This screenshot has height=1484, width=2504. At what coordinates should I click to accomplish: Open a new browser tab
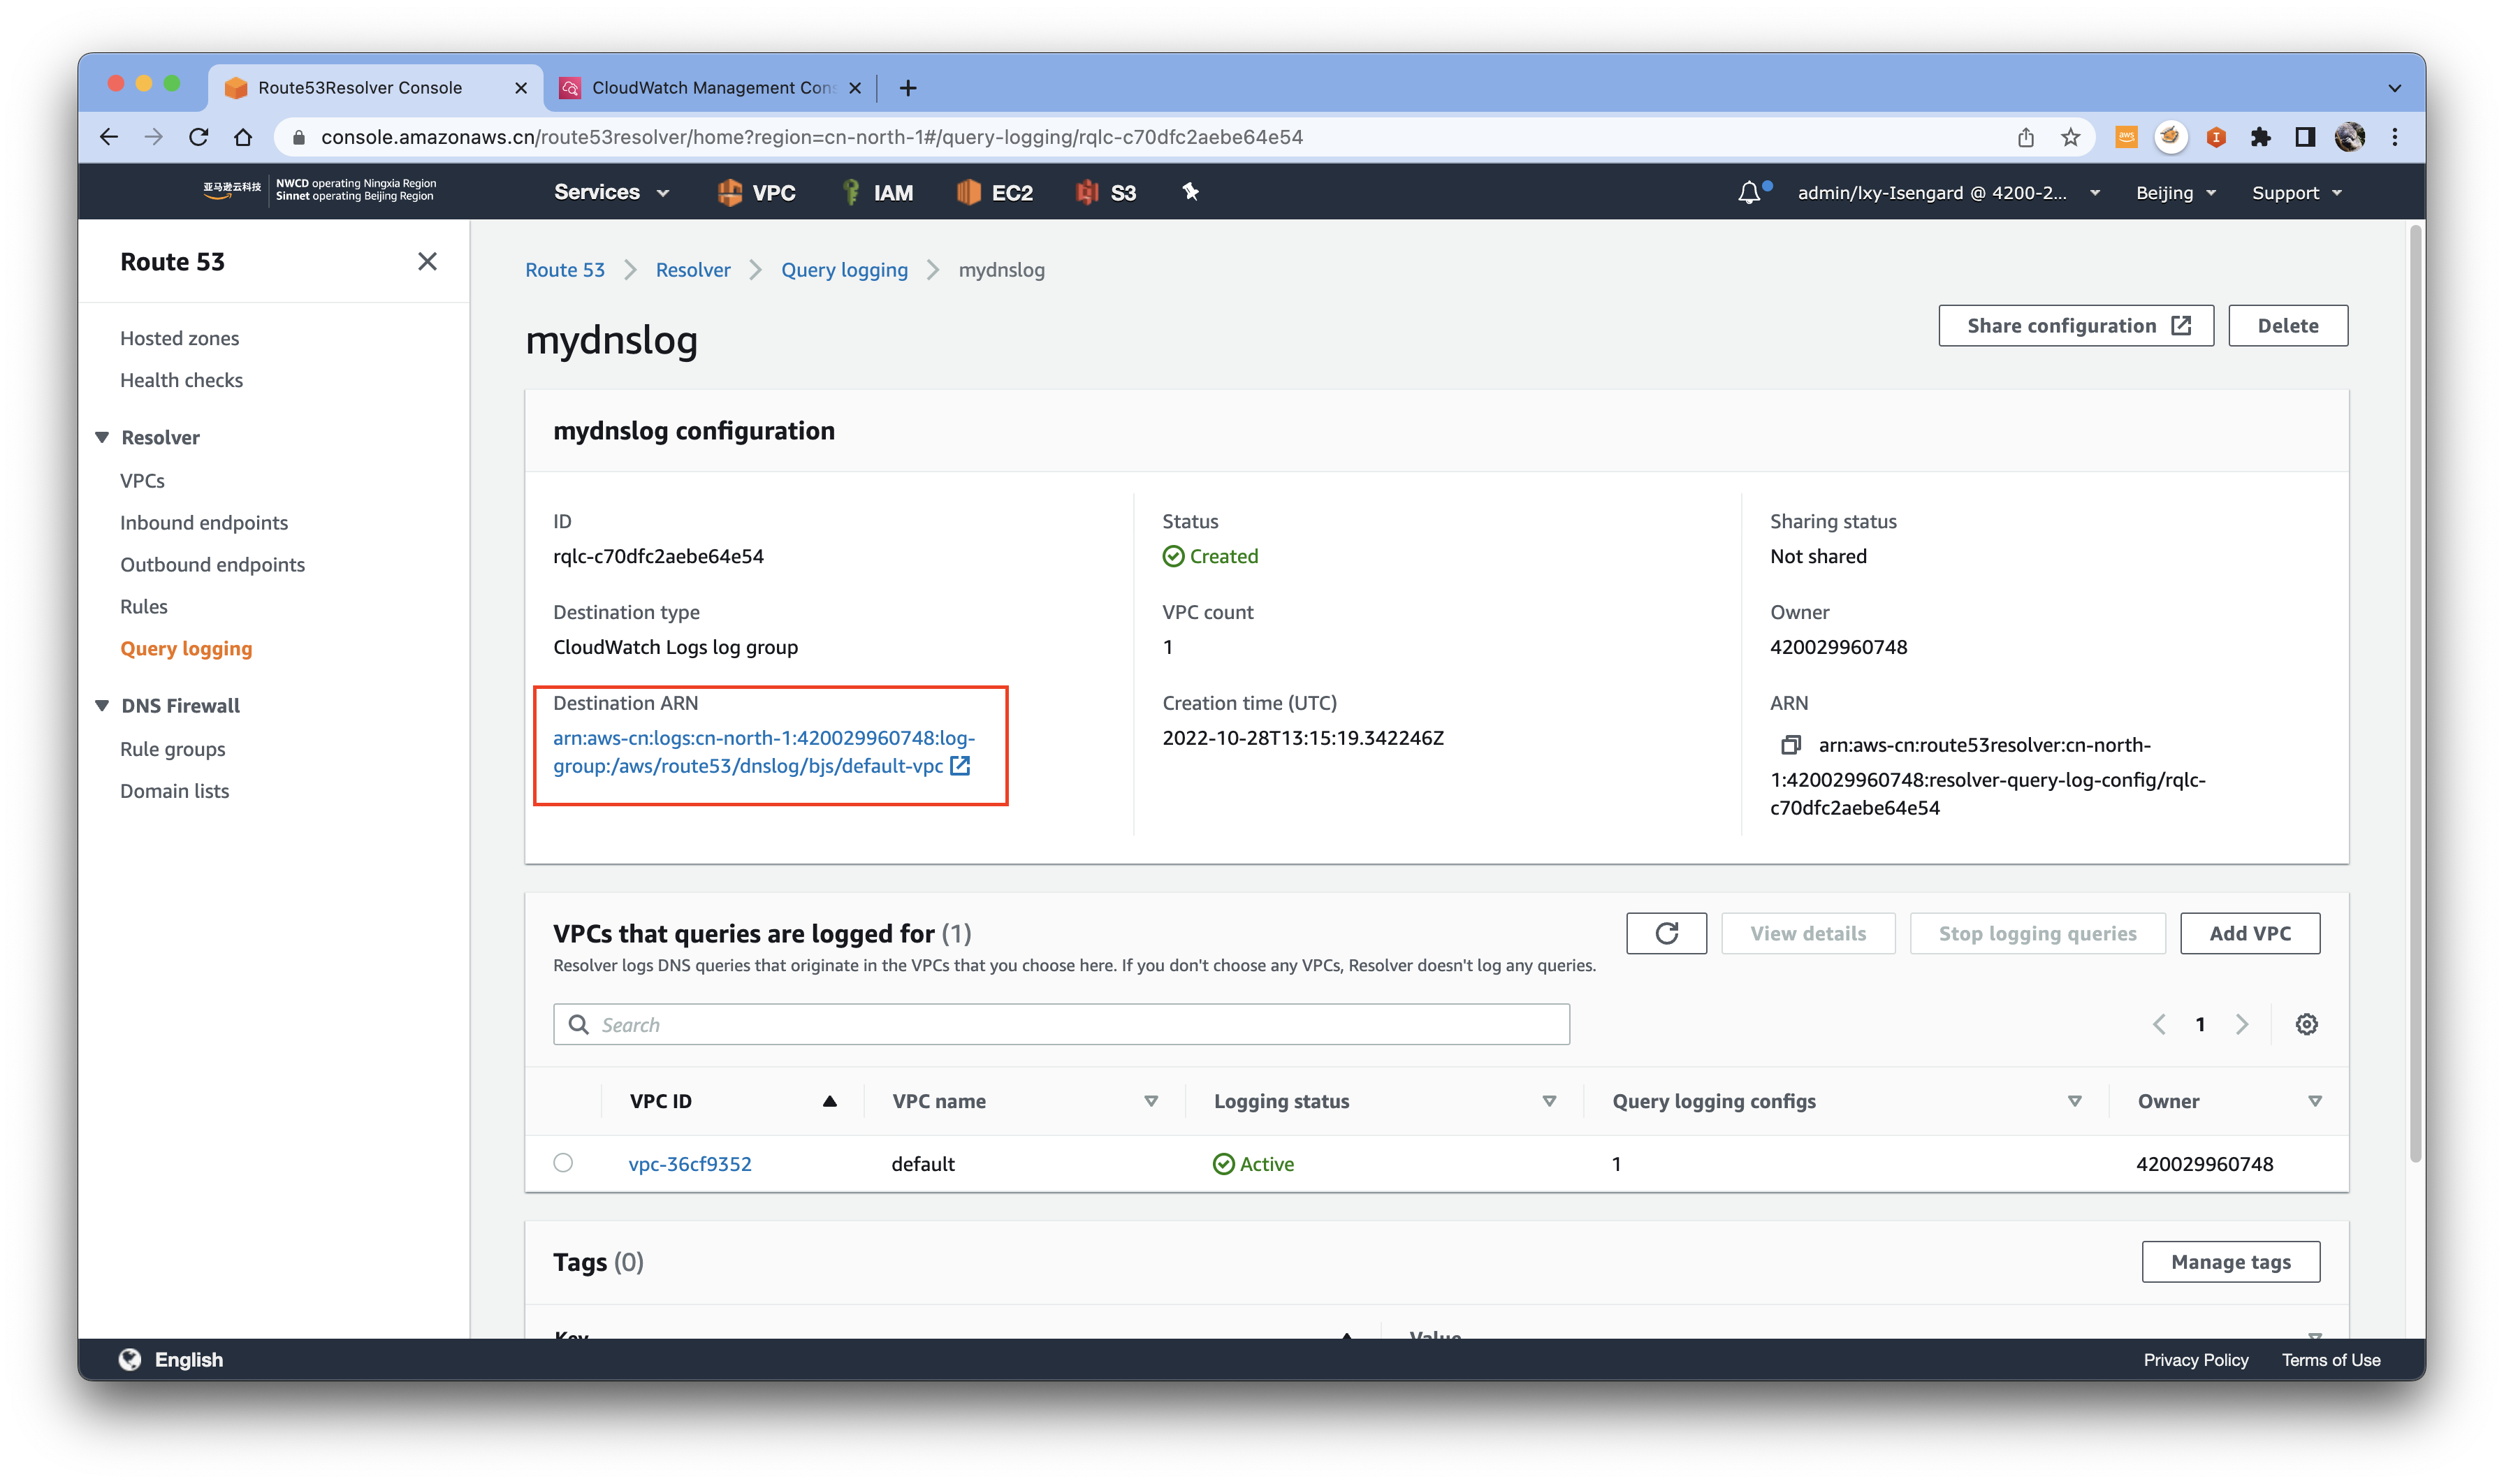(x=907, y=88)
